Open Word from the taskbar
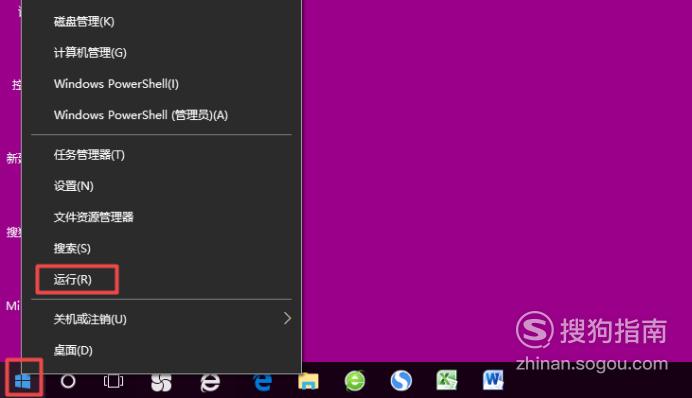This screenshot has width=692, height=398. click(493, 380)
